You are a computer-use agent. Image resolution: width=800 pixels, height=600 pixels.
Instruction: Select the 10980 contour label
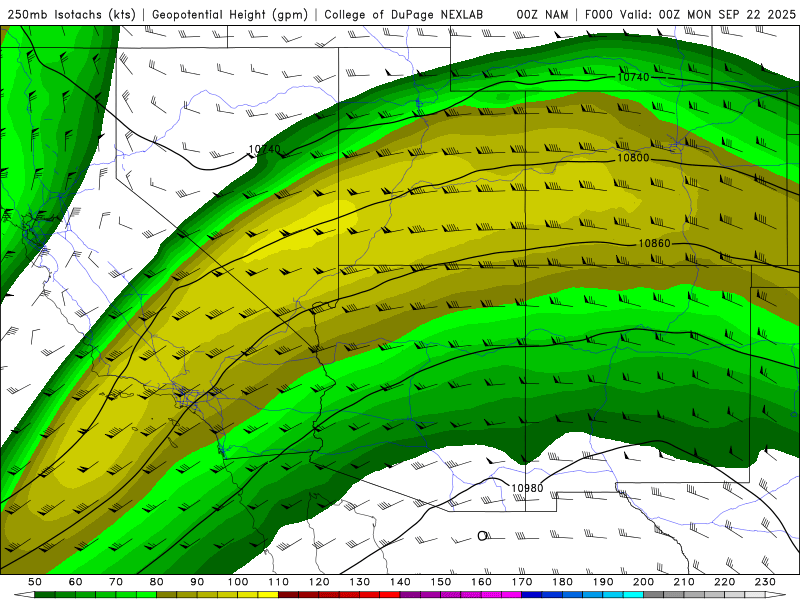click(x=527, y=488)
